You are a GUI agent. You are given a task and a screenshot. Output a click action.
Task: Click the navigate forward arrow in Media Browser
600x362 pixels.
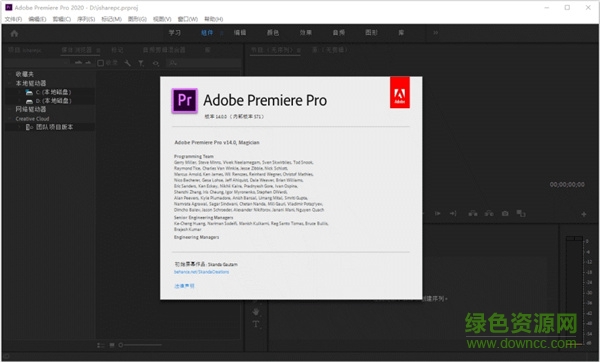coord(88,63)
